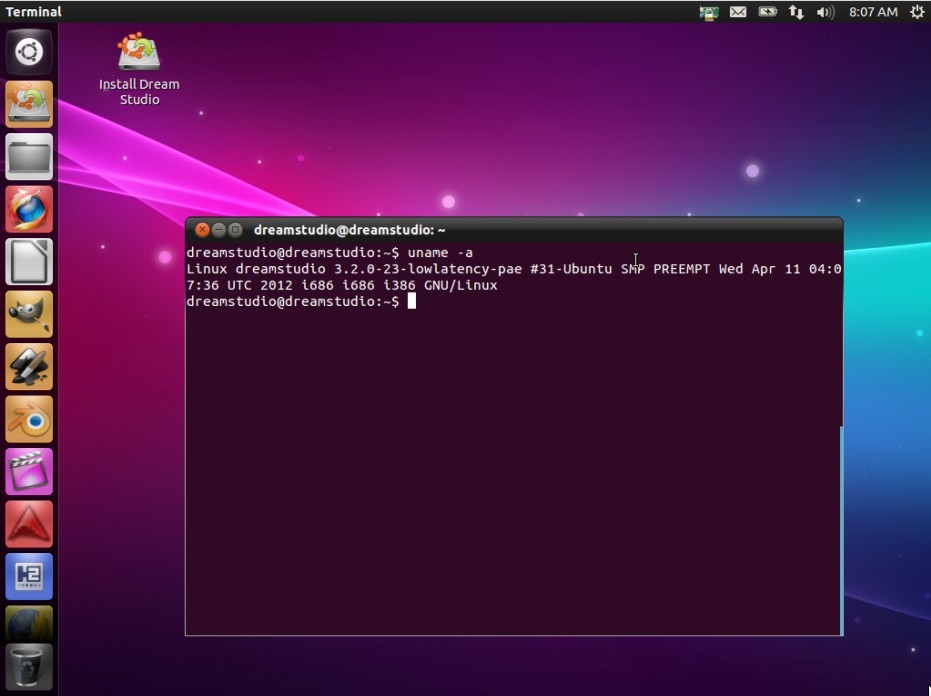Open the red triangle Ardour launcher icon
Viewport: 931px width, 696px height.
coord(28,524)
